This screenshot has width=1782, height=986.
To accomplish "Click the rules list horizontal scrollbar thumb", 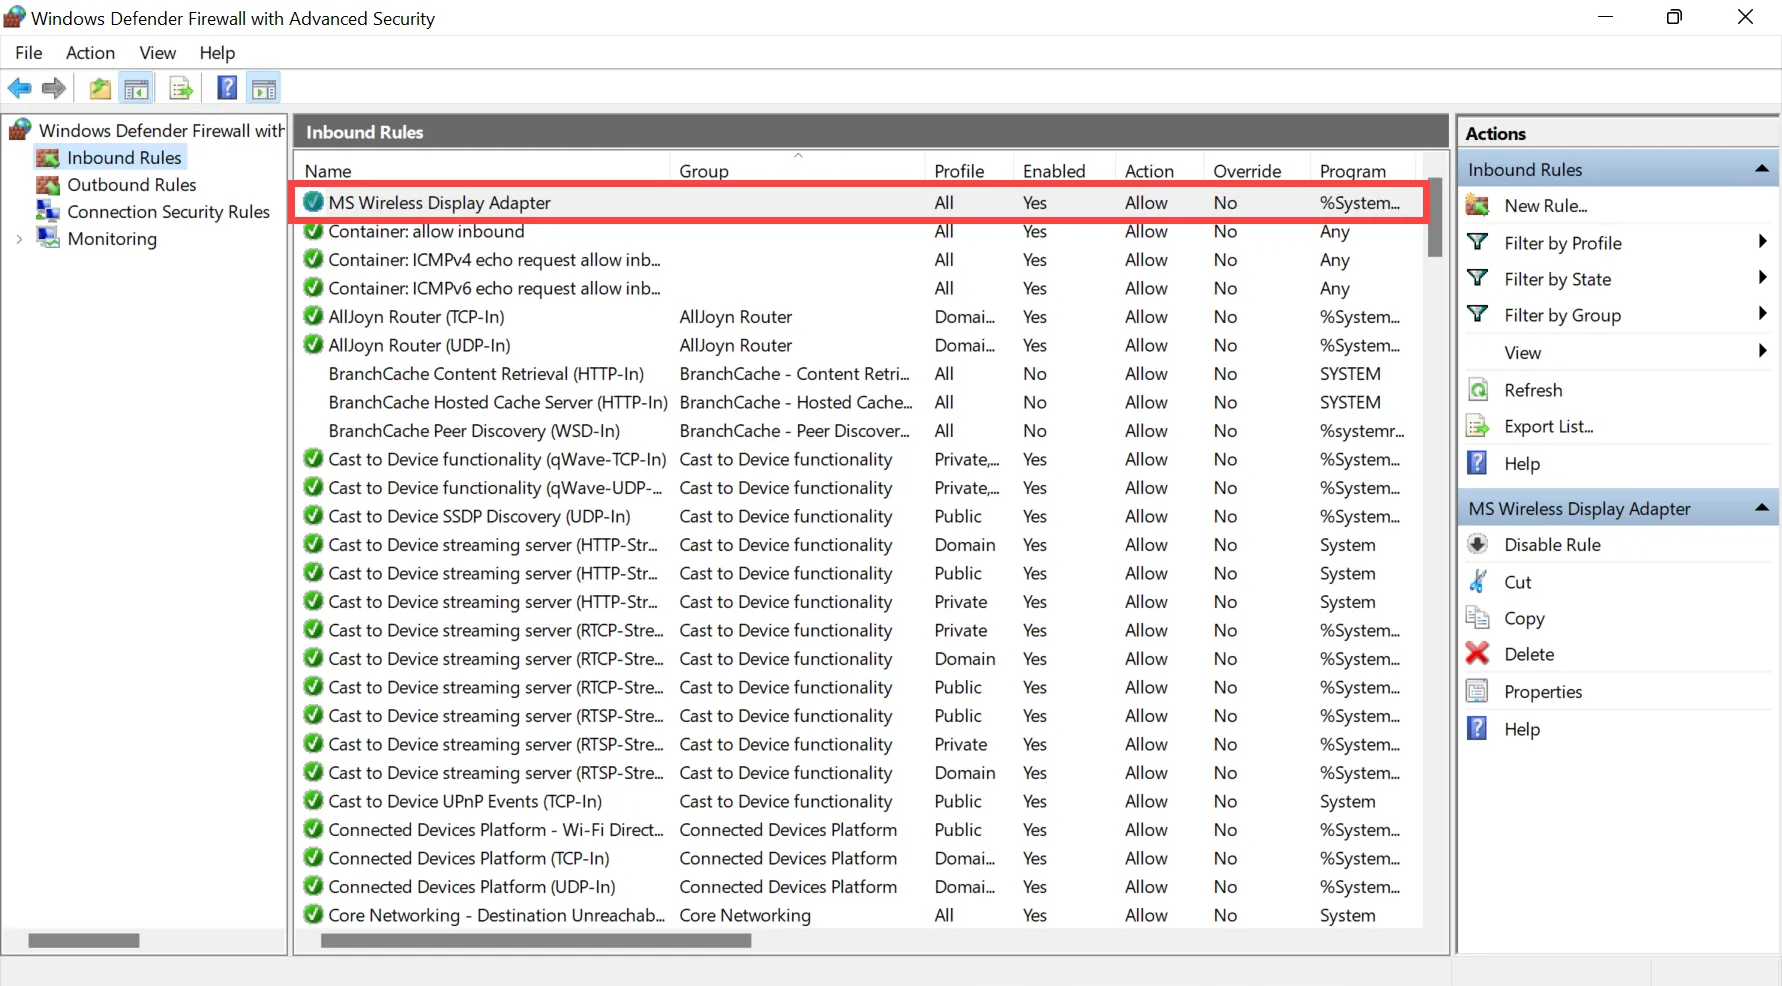I will tap(536, 941).
